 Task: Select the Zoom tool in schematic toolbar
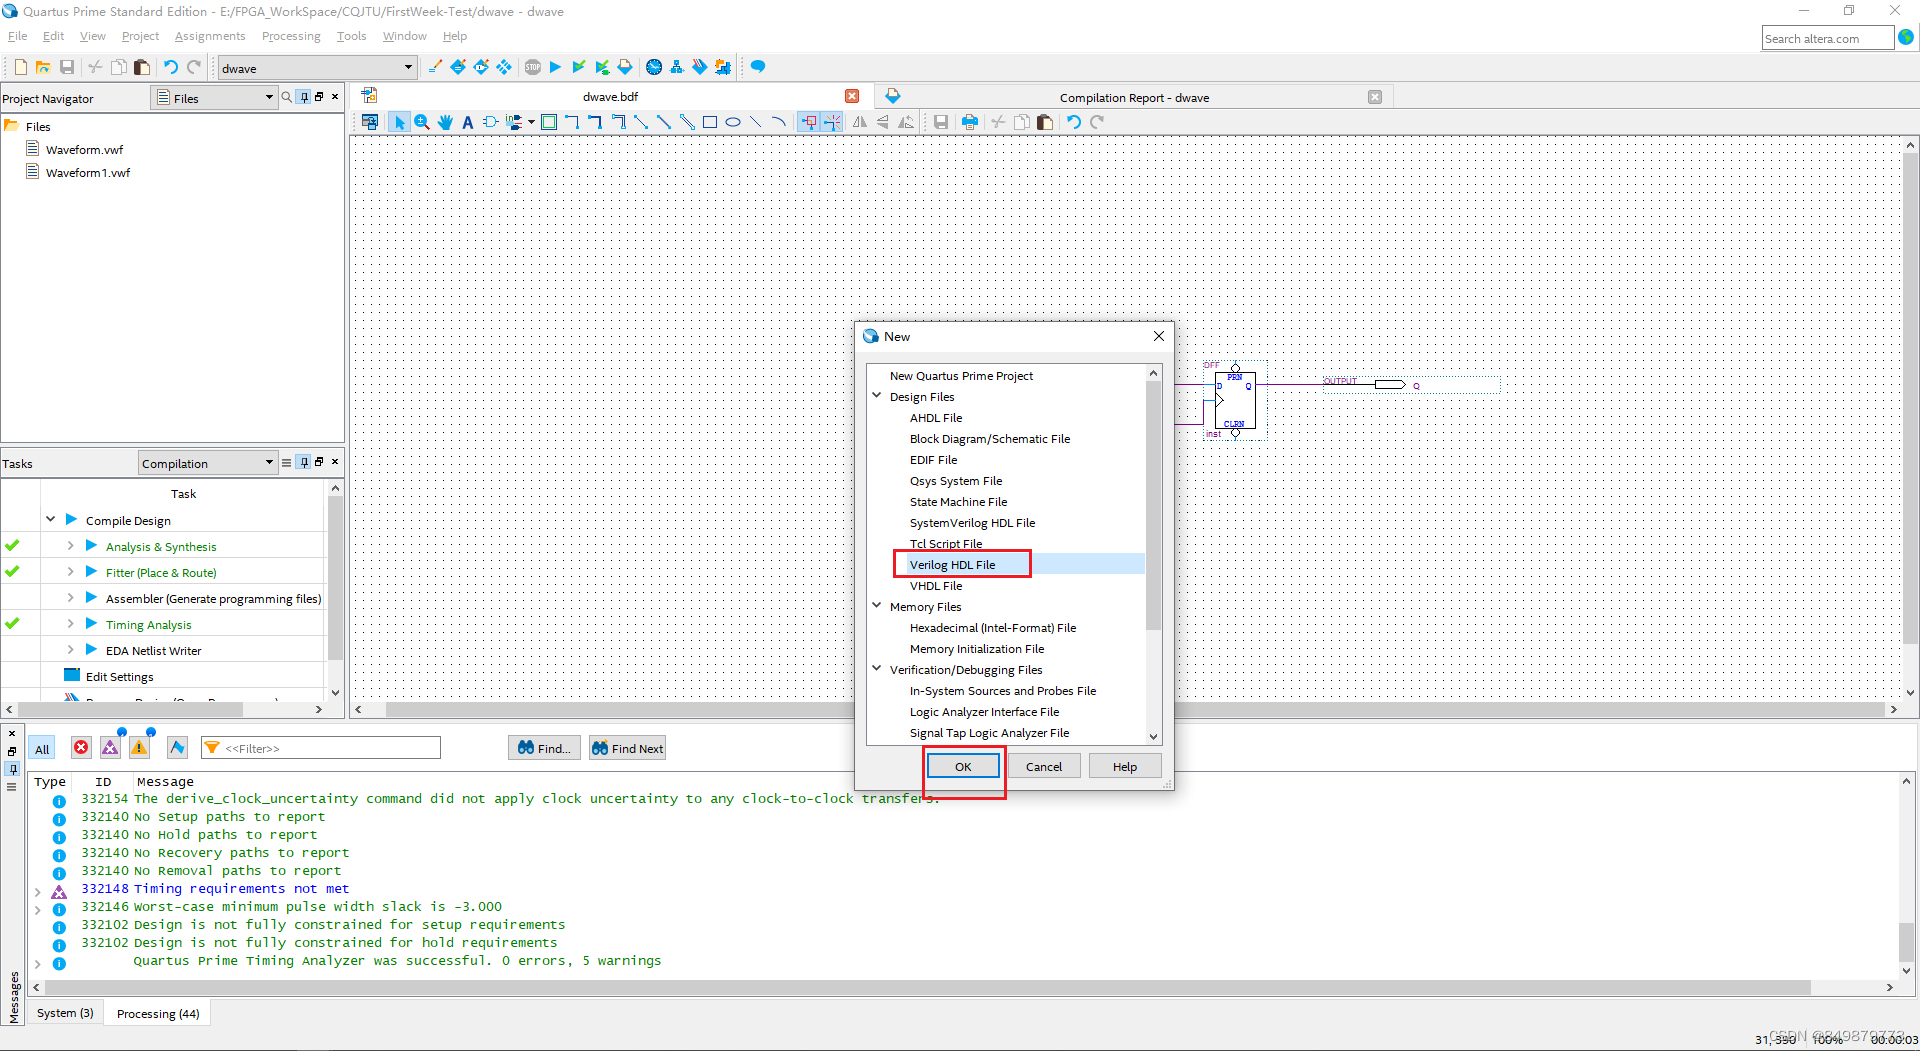click(422, 122)
